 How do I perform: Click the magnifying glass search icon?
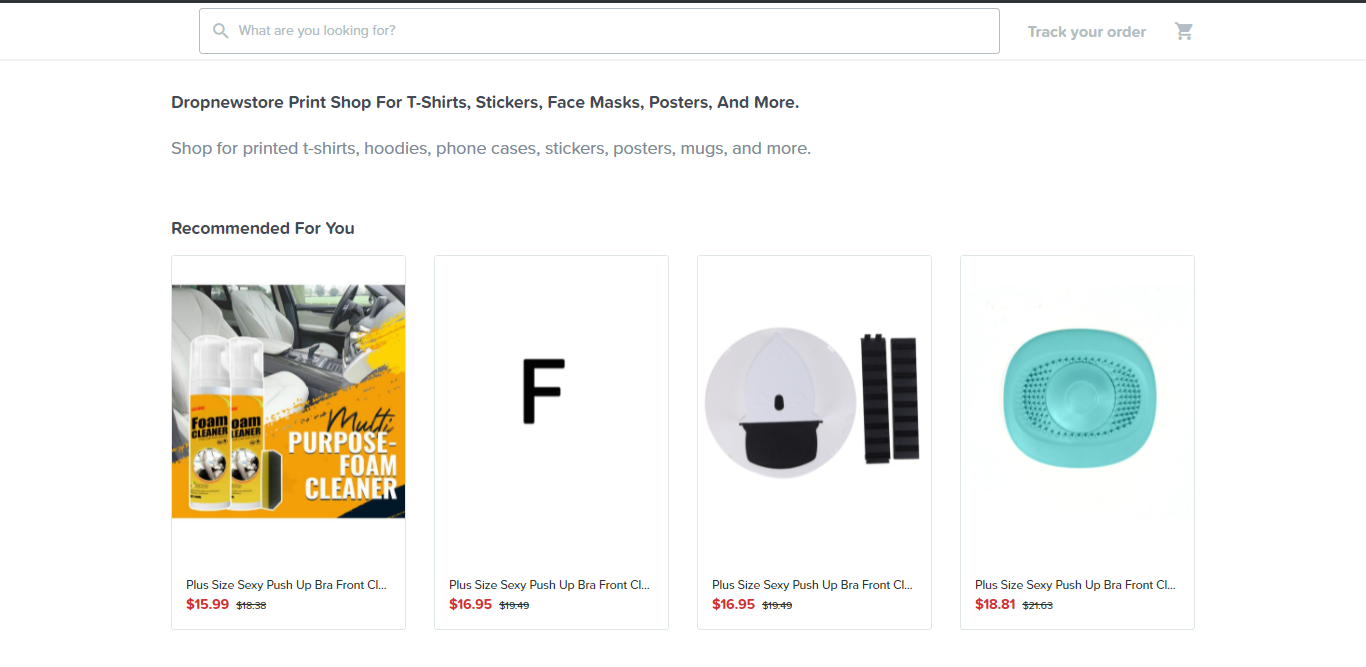coord(221,31)
